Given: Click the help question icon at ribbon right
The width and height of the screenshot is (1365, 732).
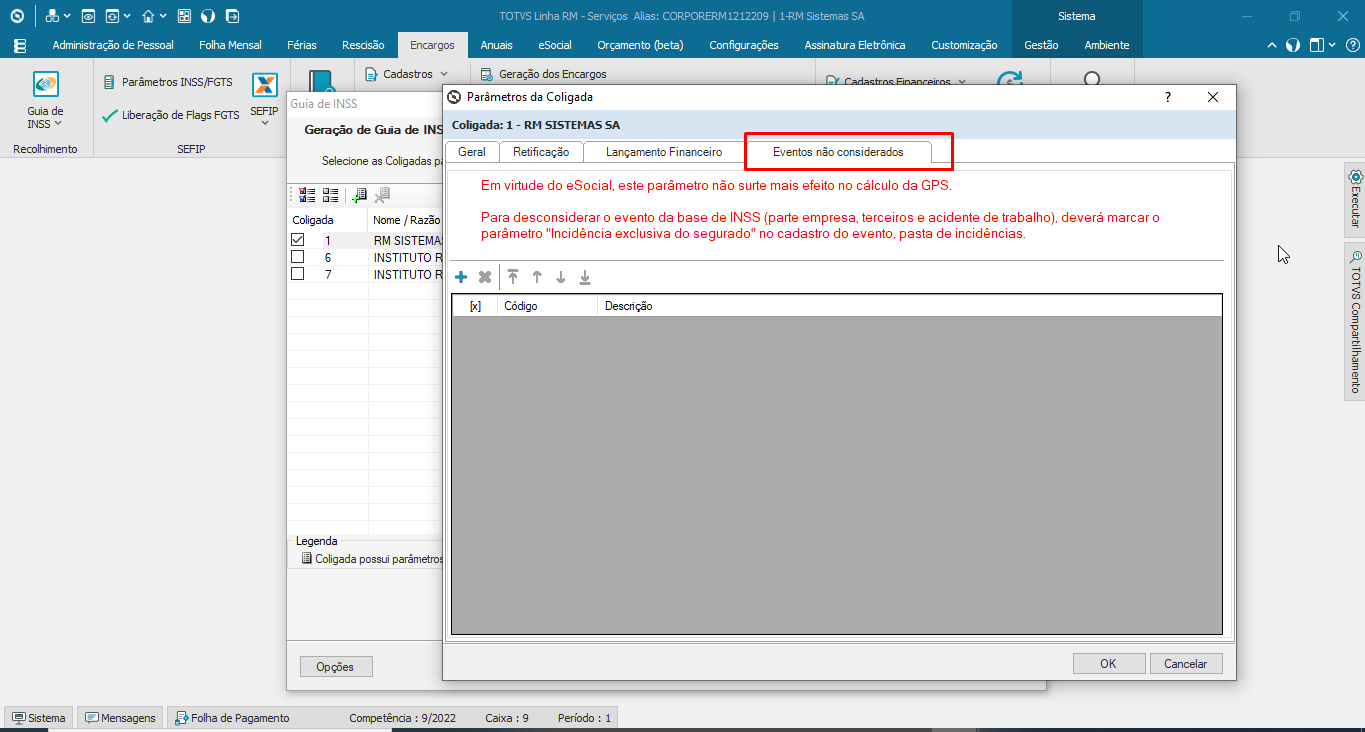Looking at the screenshot, I should point(1352,45).
